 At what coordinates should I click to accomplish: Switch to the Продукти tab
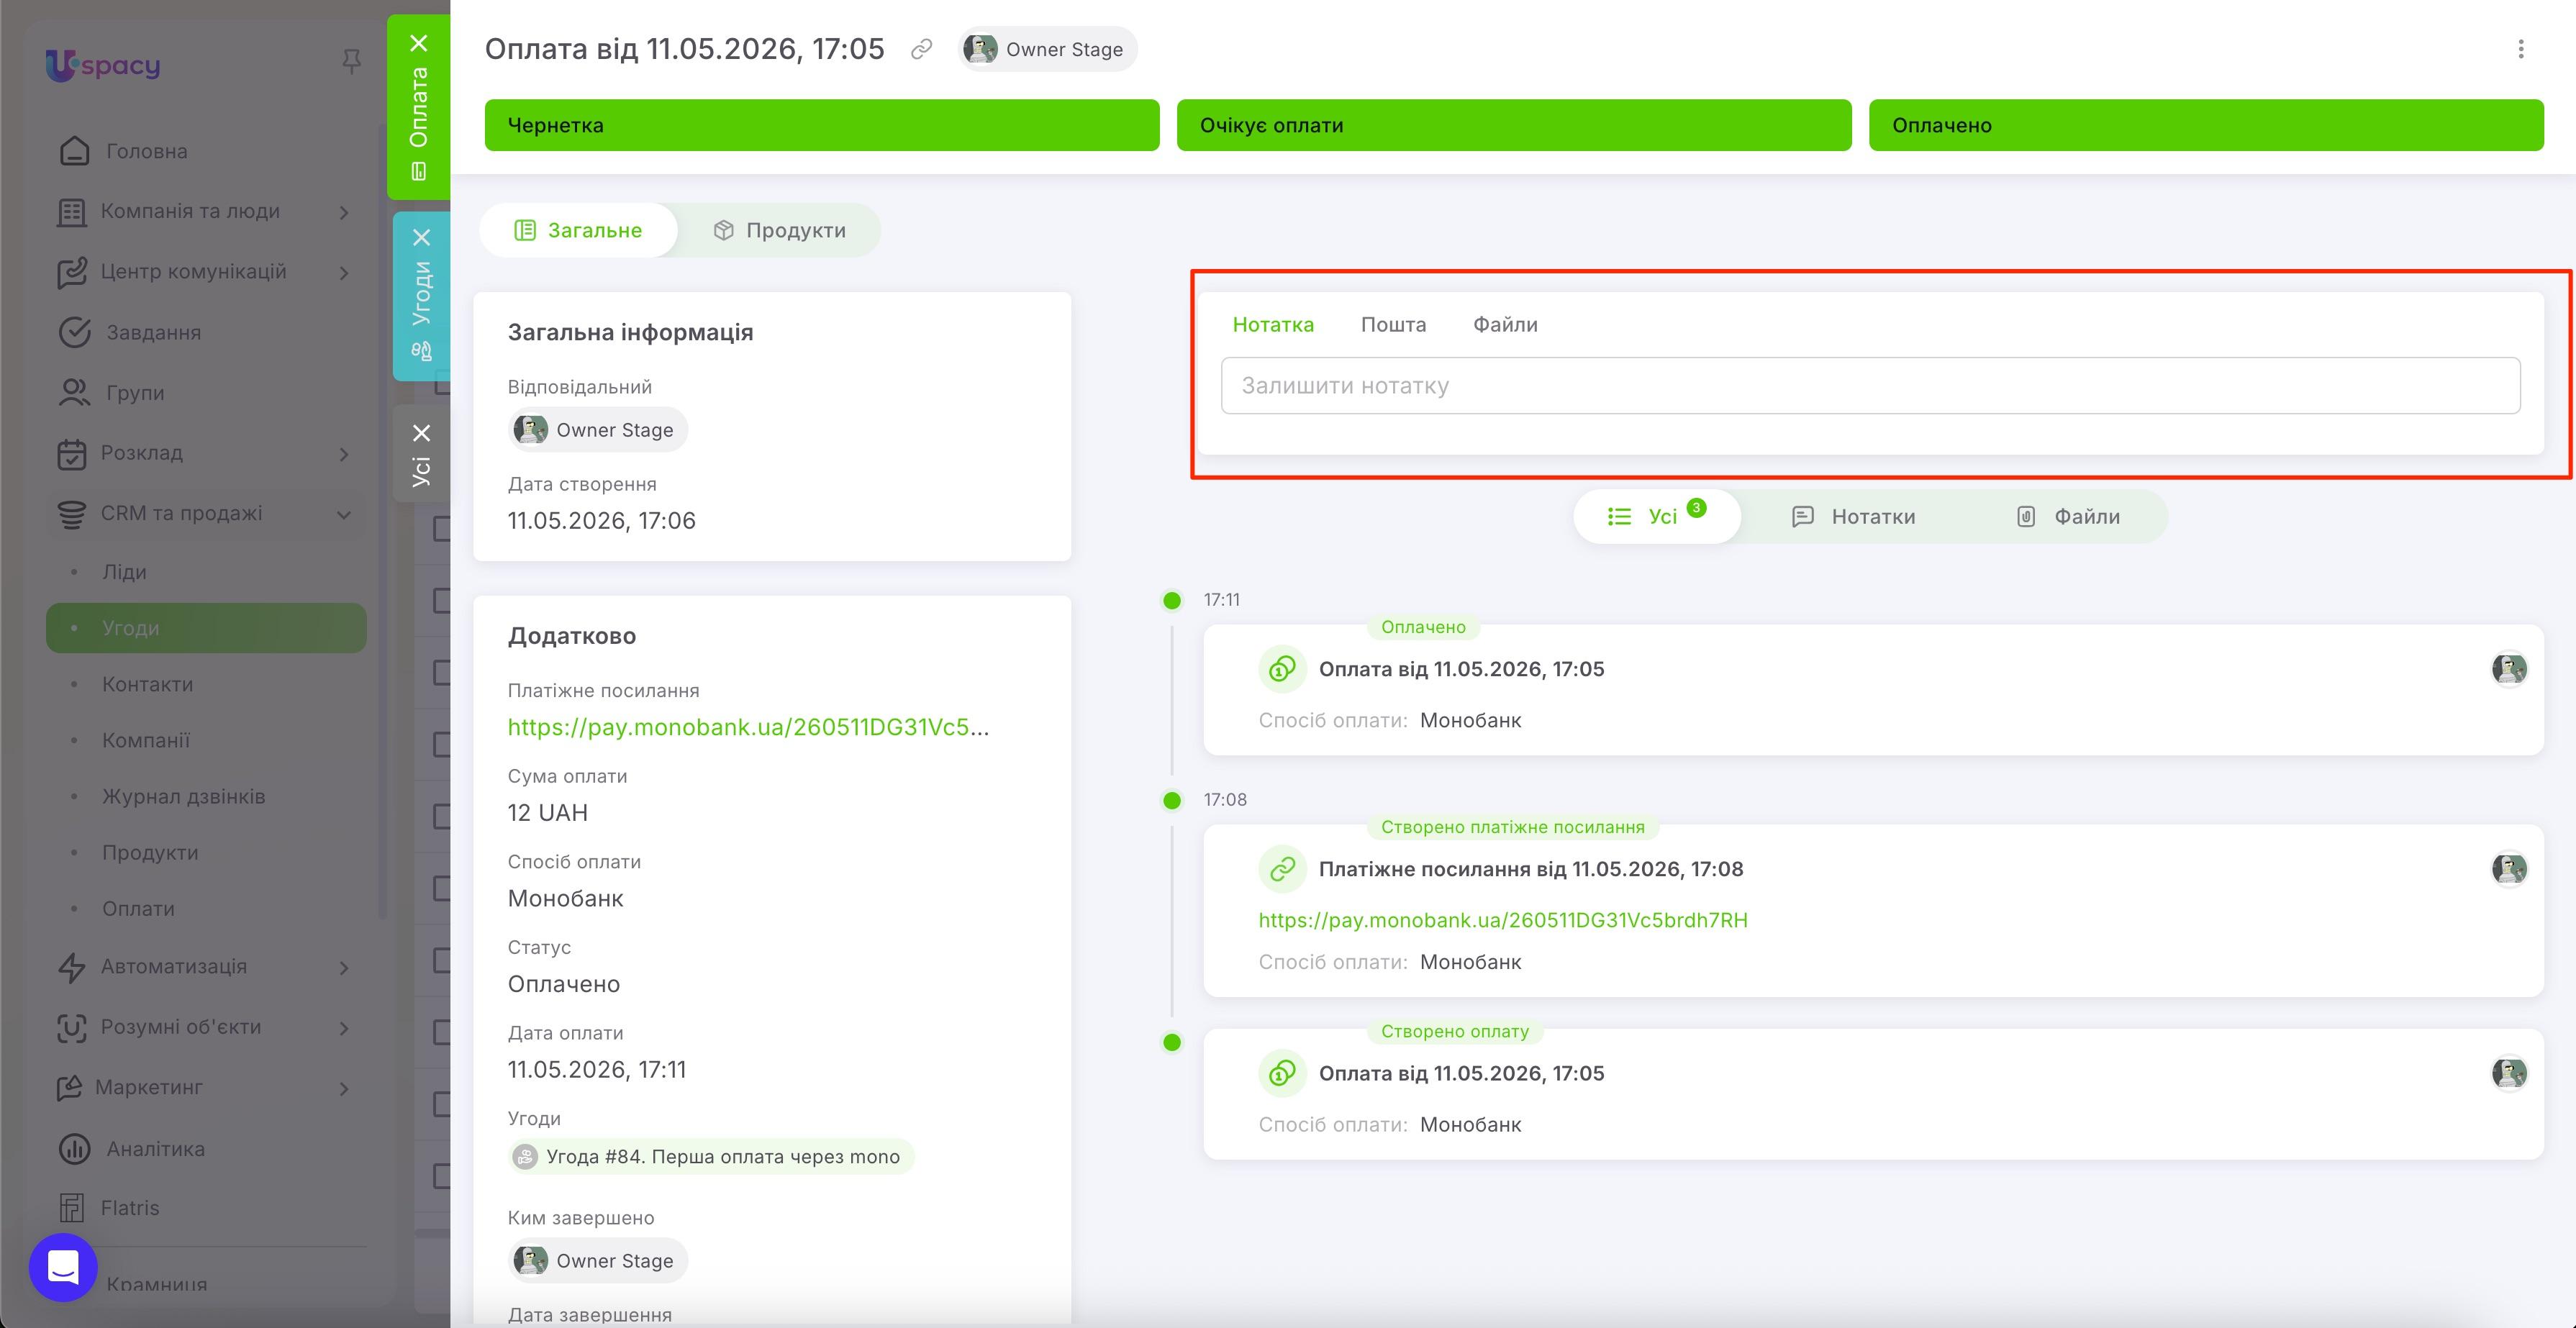click(780, 230)
